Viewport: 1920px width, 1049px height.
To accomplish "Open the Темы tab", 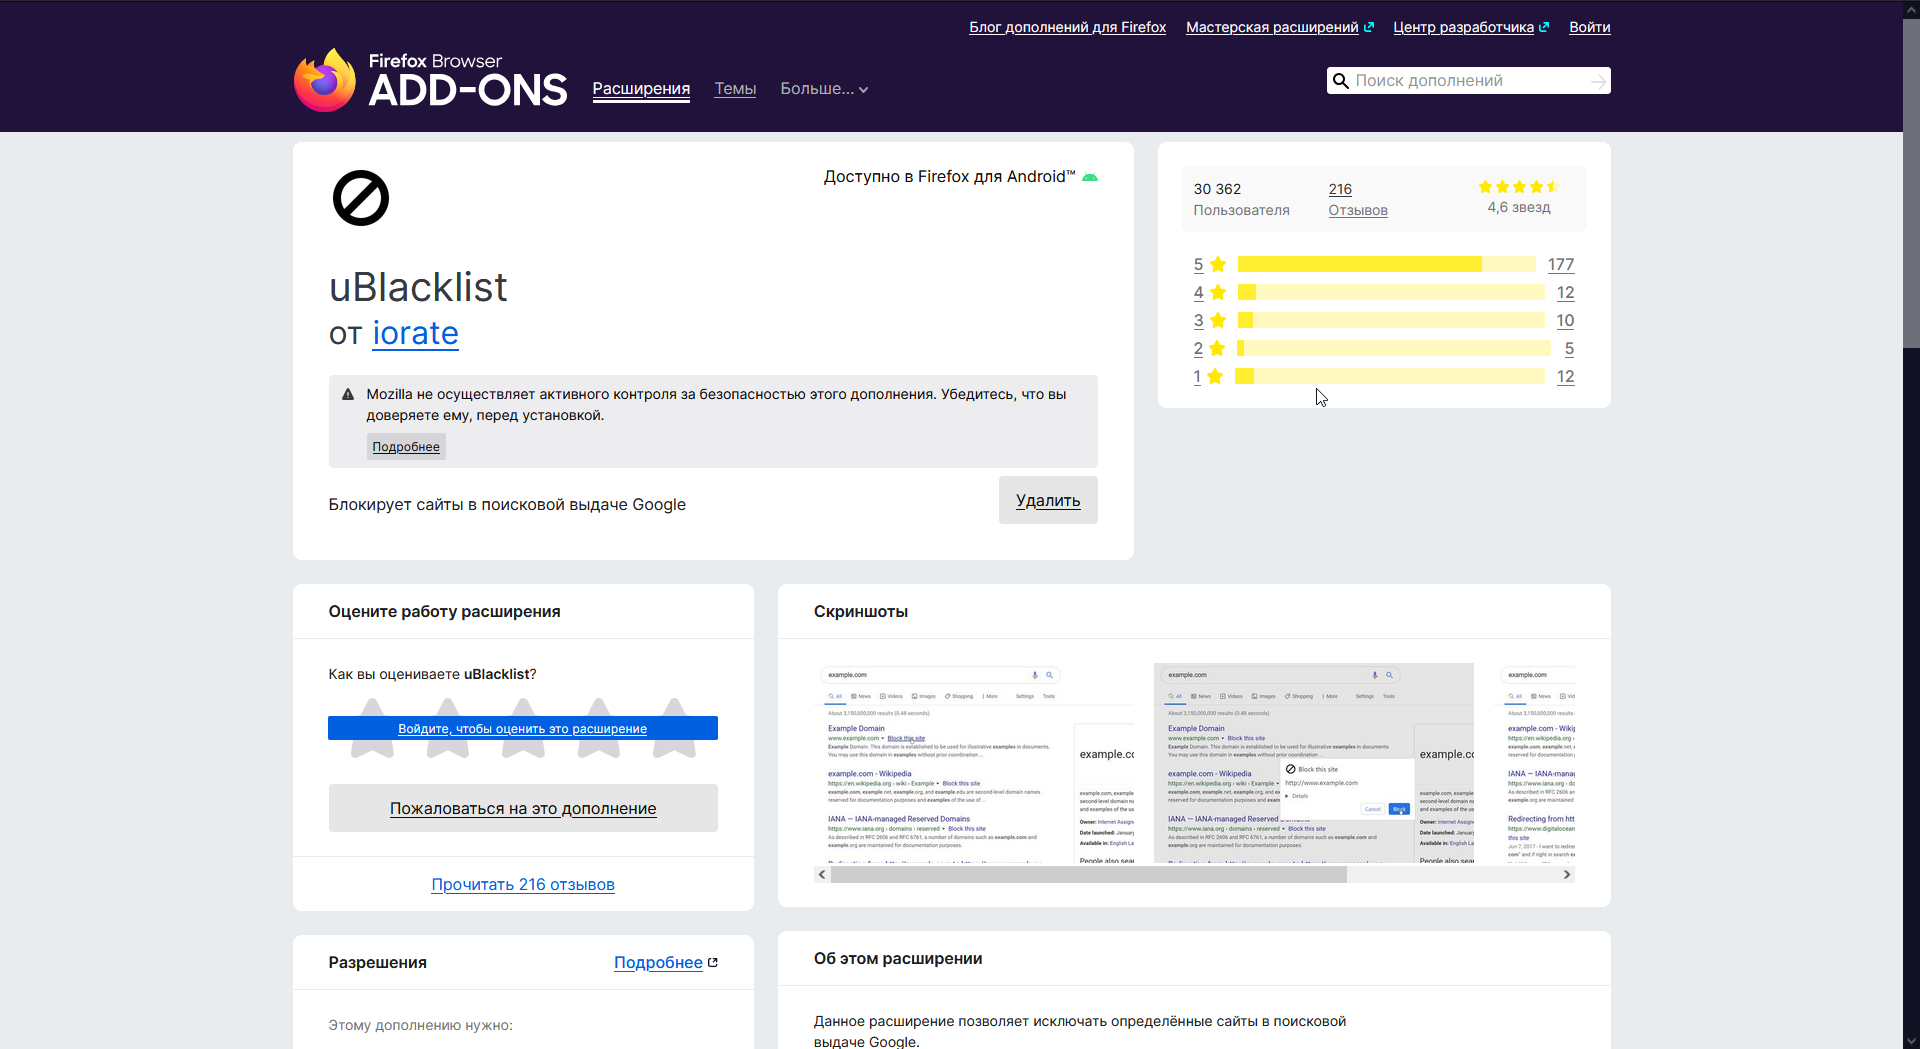I will 735,89.
